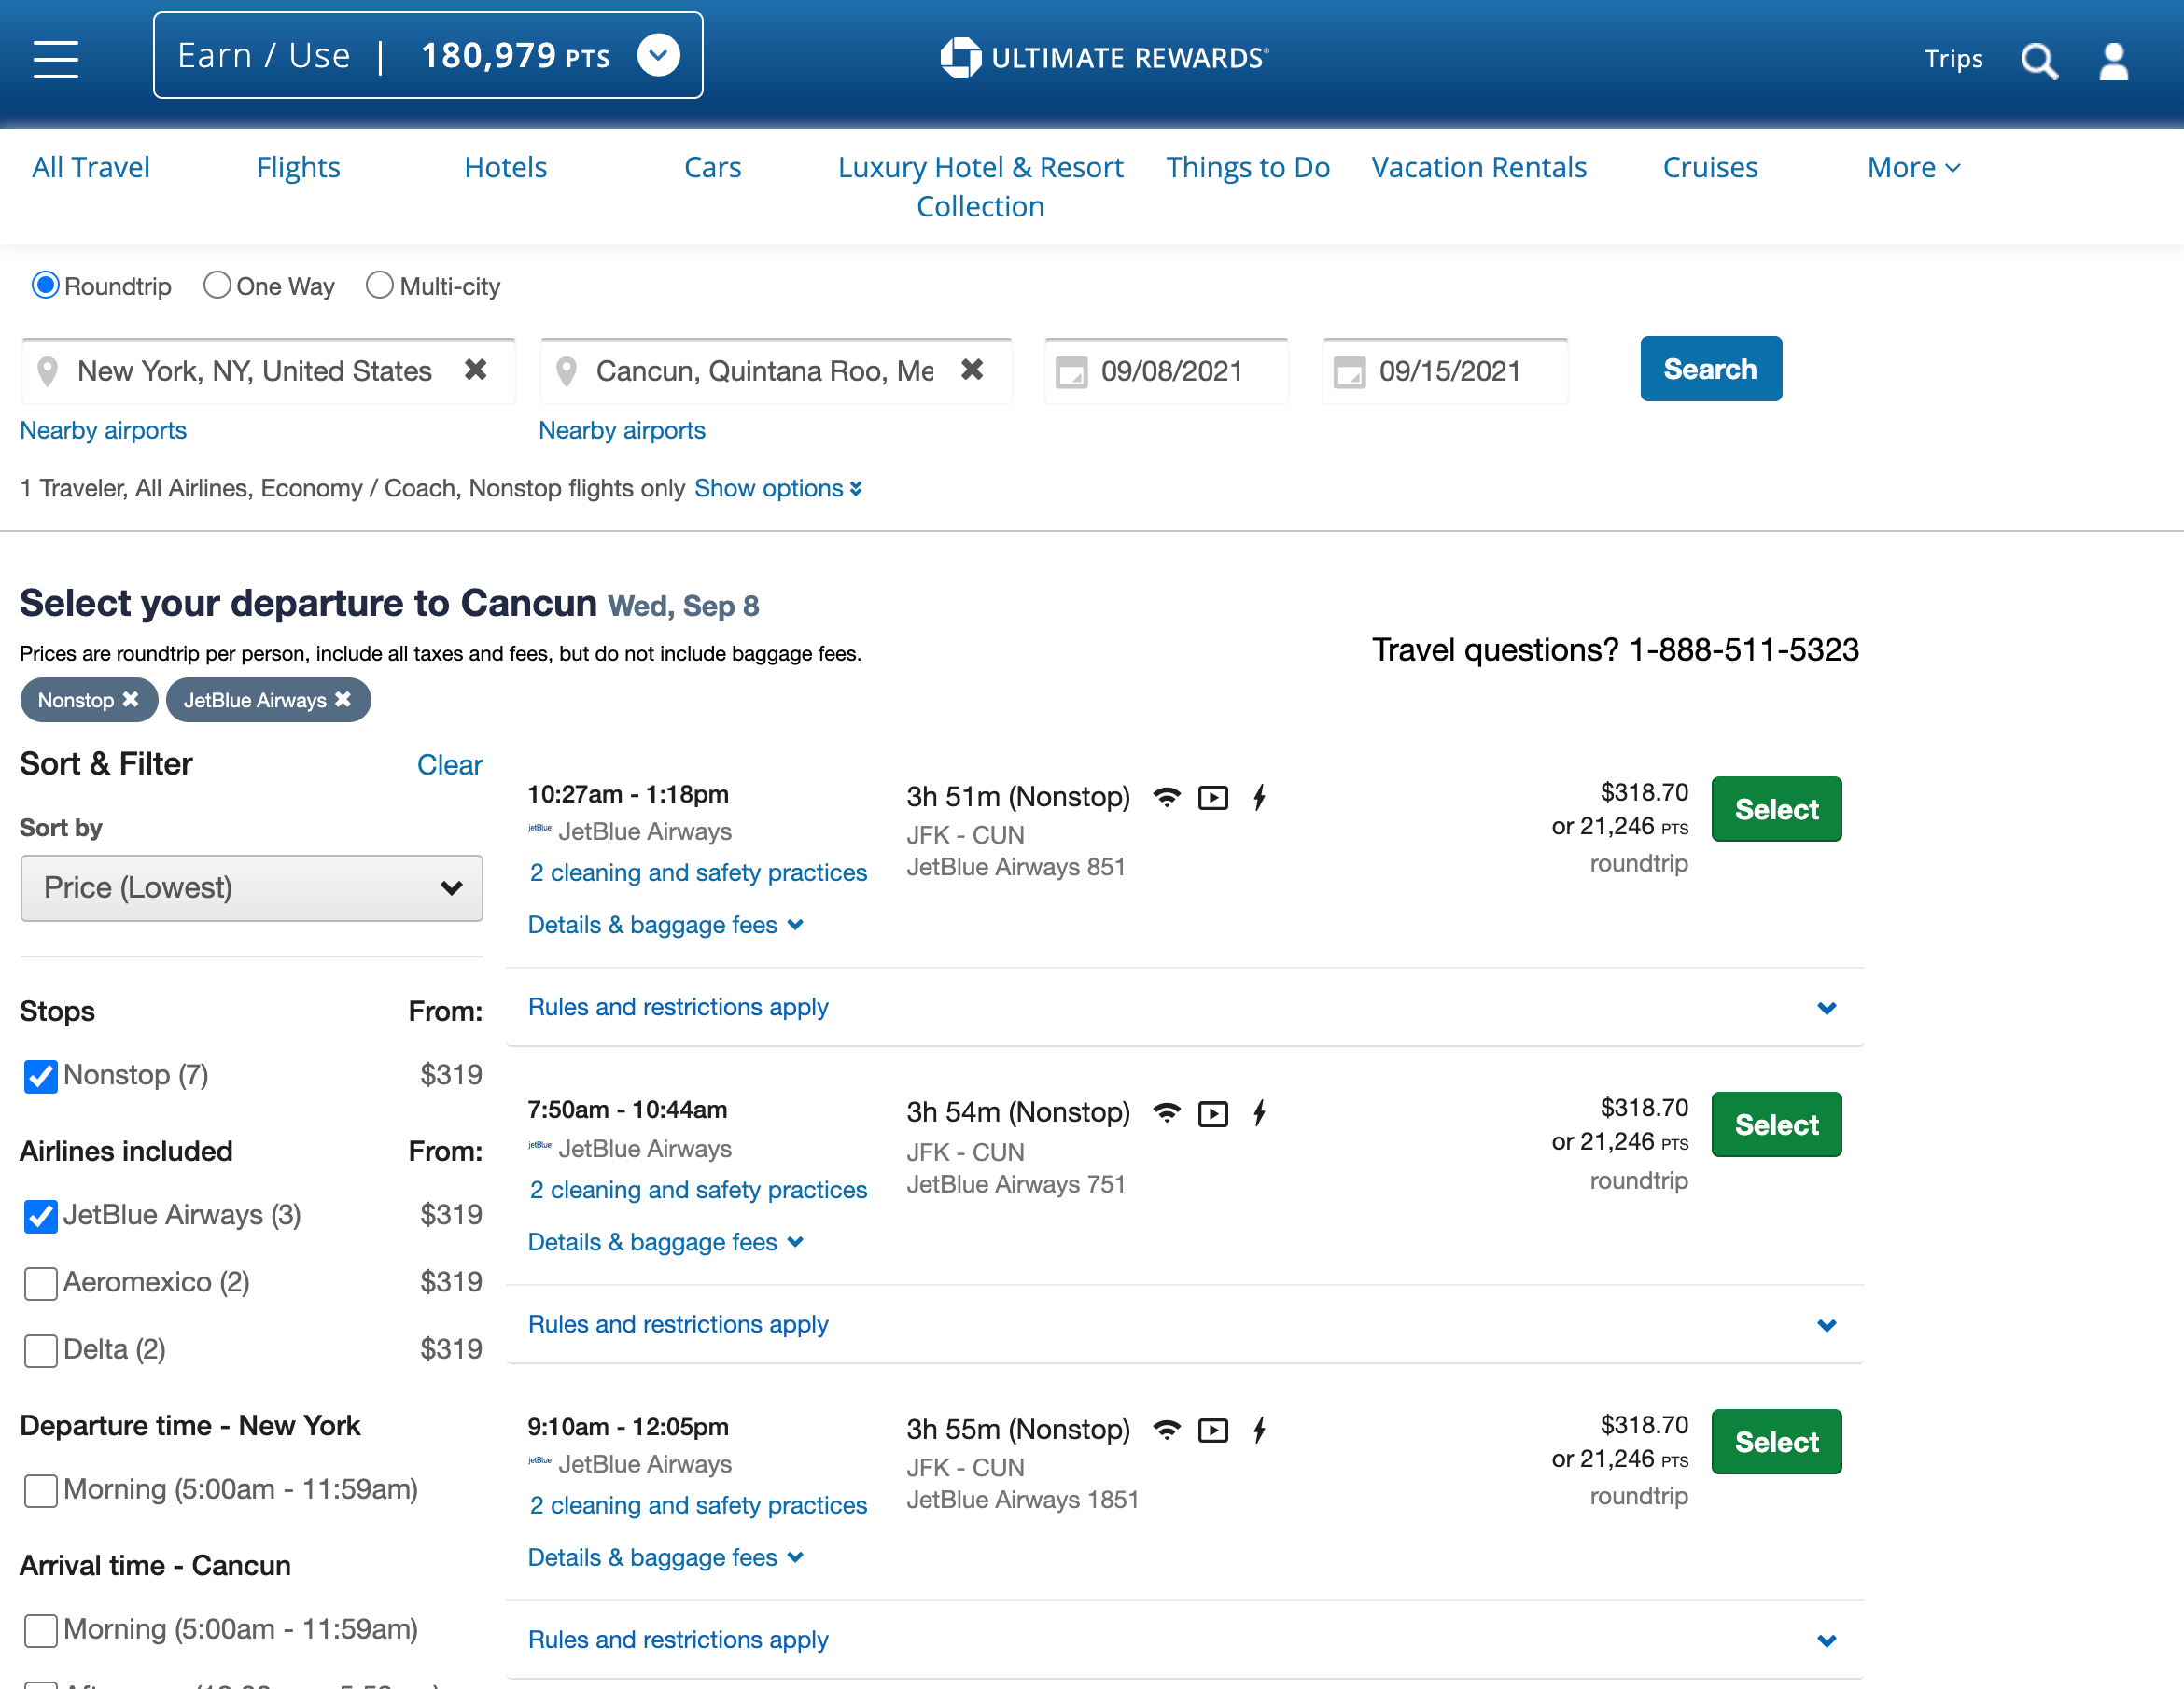Expand rules chevron under flight 751
This screenshot has height=1689, width=2184.
click(1826, 1325)
